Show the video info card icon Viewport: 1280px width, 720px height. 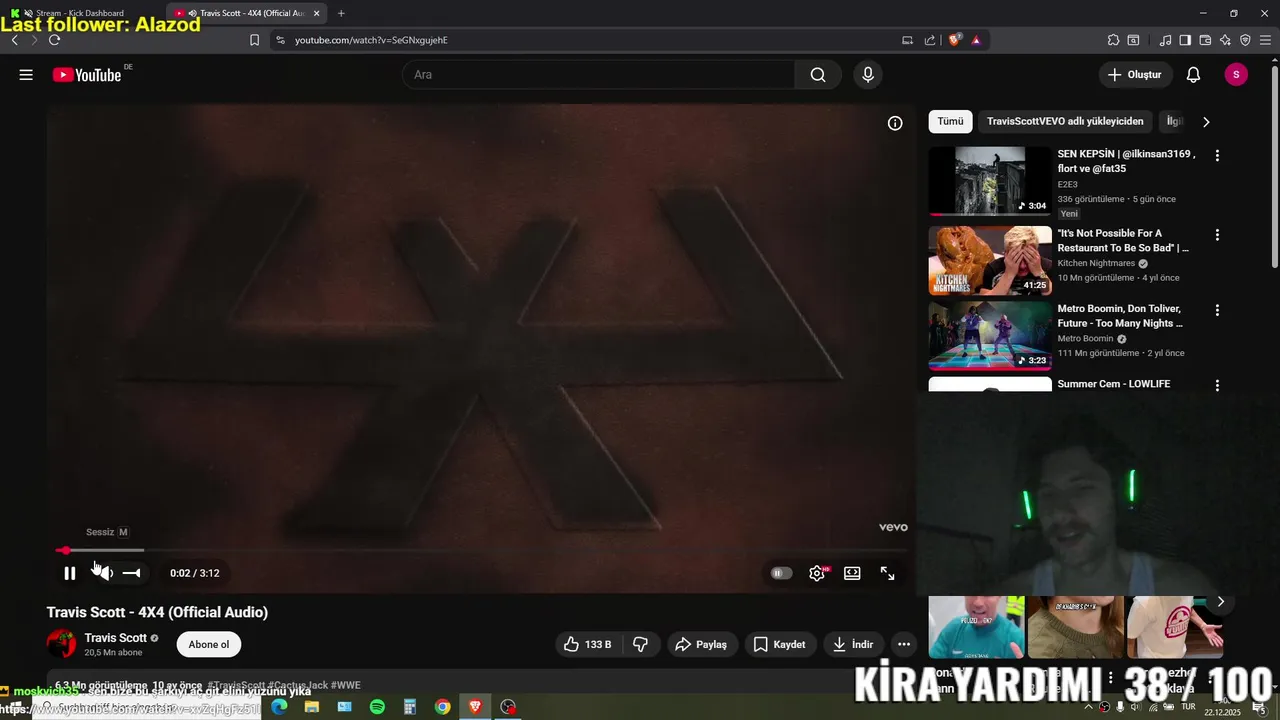(895, 123)
